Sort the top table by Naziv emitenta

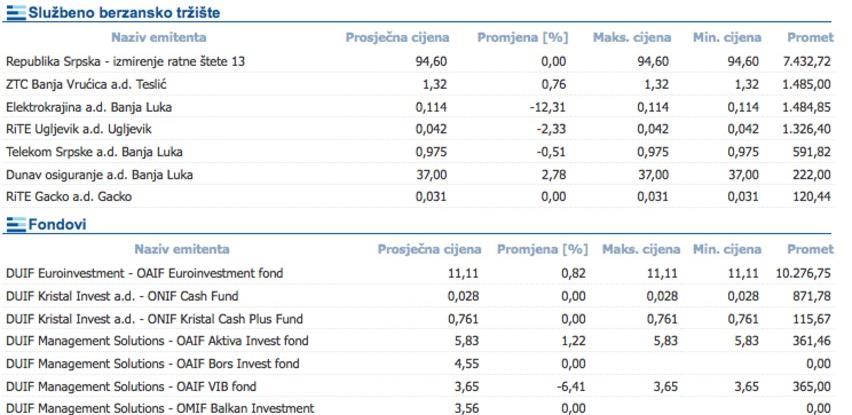point(160,38)
